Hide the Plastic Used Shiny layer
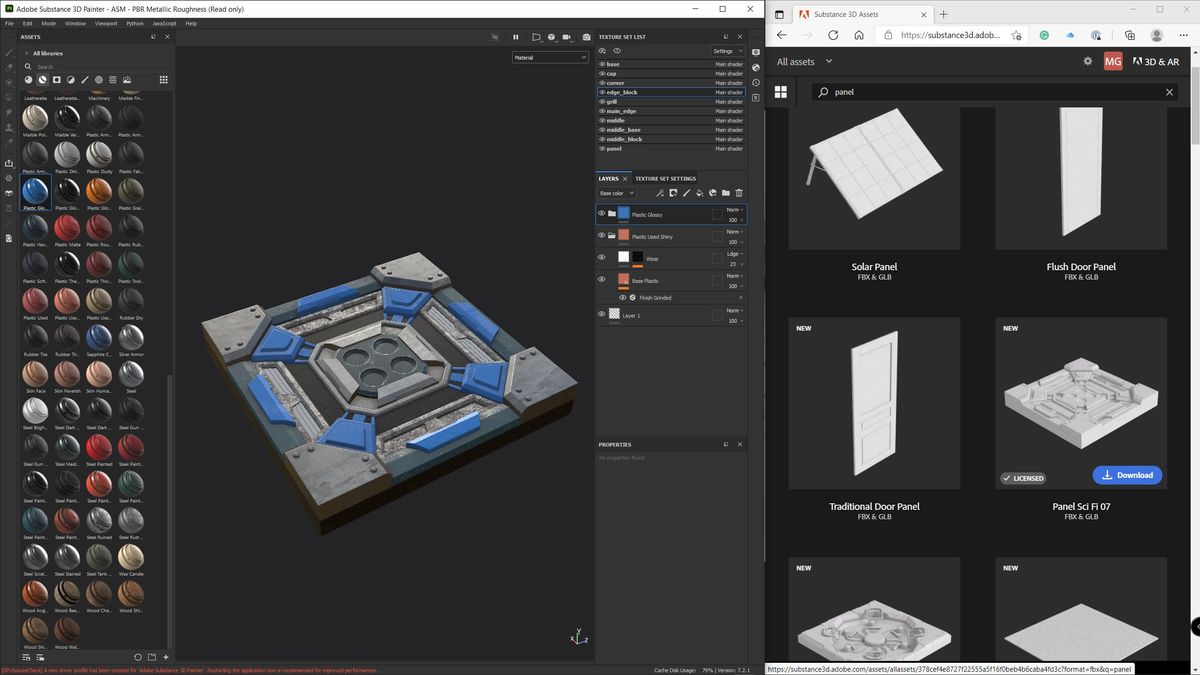This screenshot has width=1200, height=675. point(602,236)
